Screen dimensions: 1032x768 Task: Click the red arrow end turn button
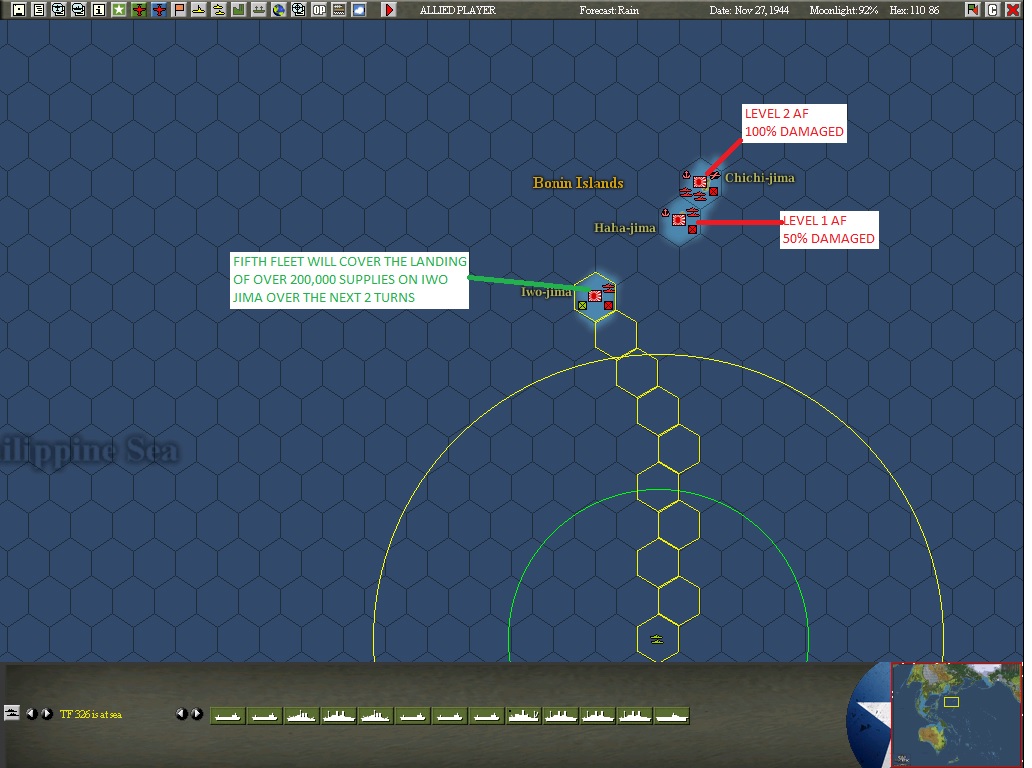[389, 10]
